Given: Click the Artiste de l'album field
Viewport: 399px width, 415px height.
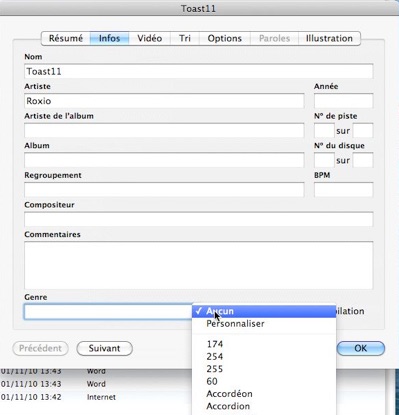Looking at the screenshot, I should pos(164,130).
